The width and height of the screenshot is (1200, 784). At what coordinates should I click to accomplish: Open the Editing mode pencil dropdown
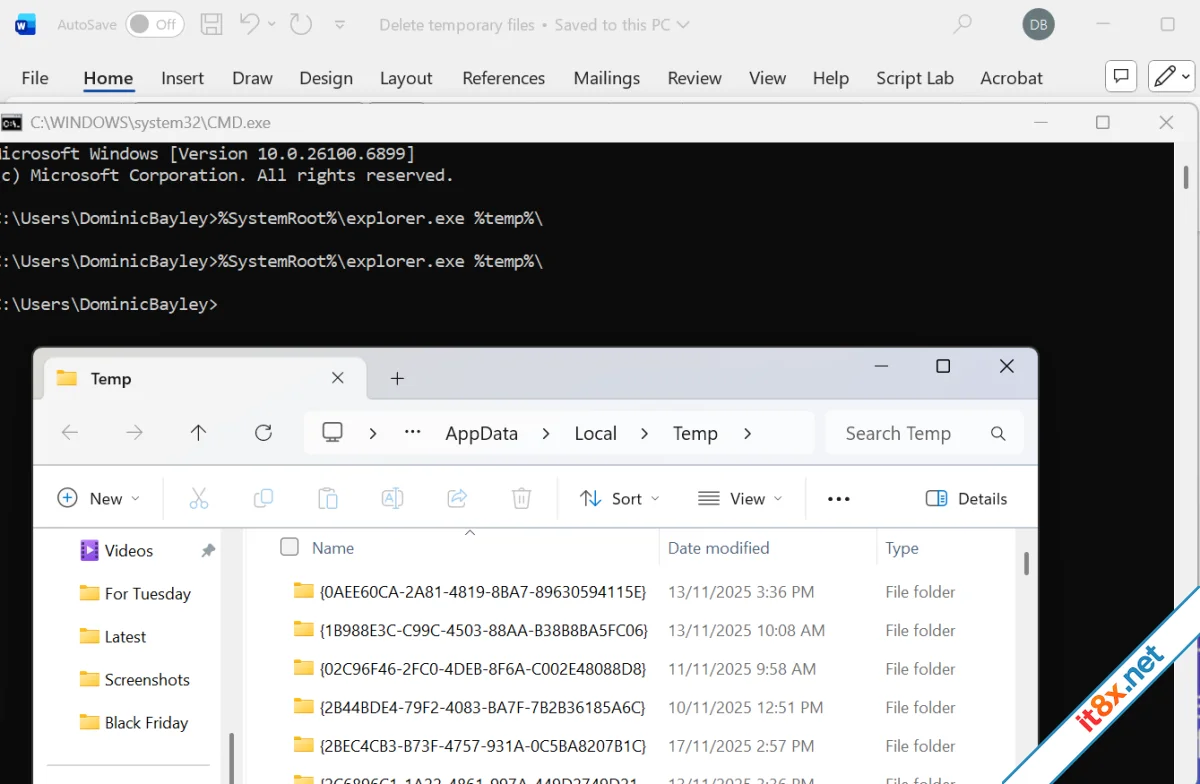click(1171, 76)
